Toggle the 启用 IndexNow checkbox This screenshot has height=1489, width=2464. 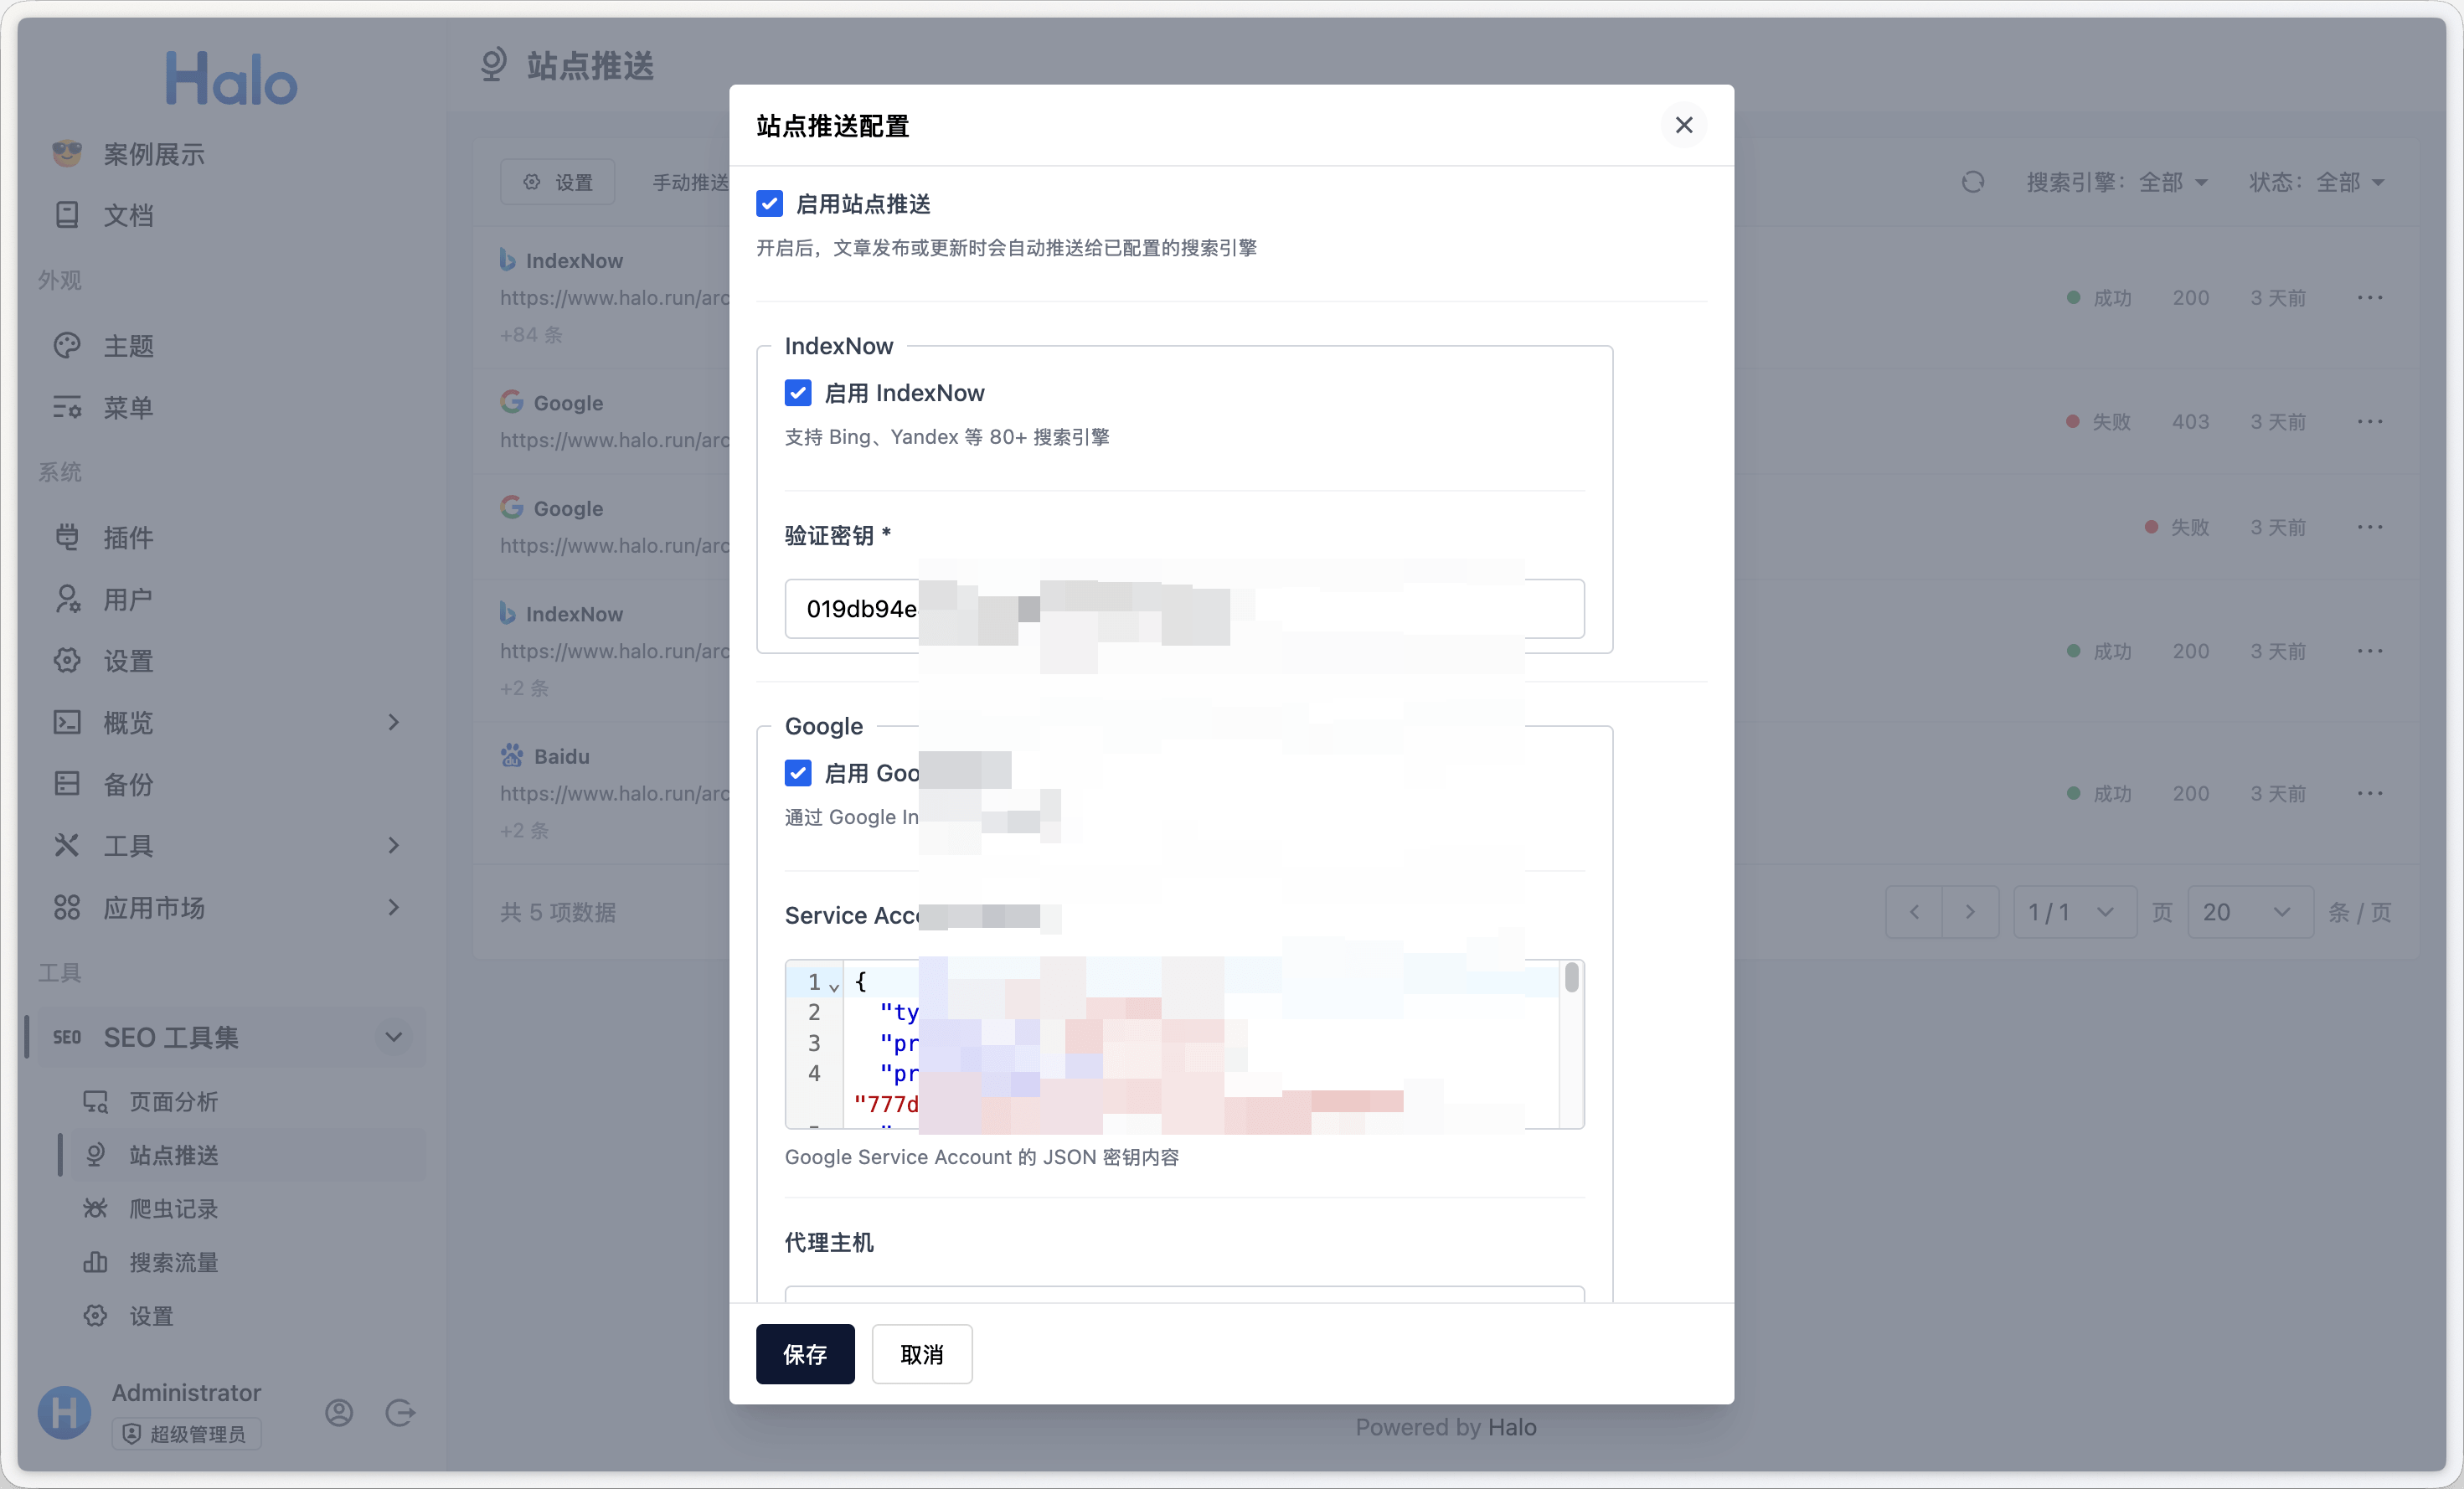tap(797, 393)
